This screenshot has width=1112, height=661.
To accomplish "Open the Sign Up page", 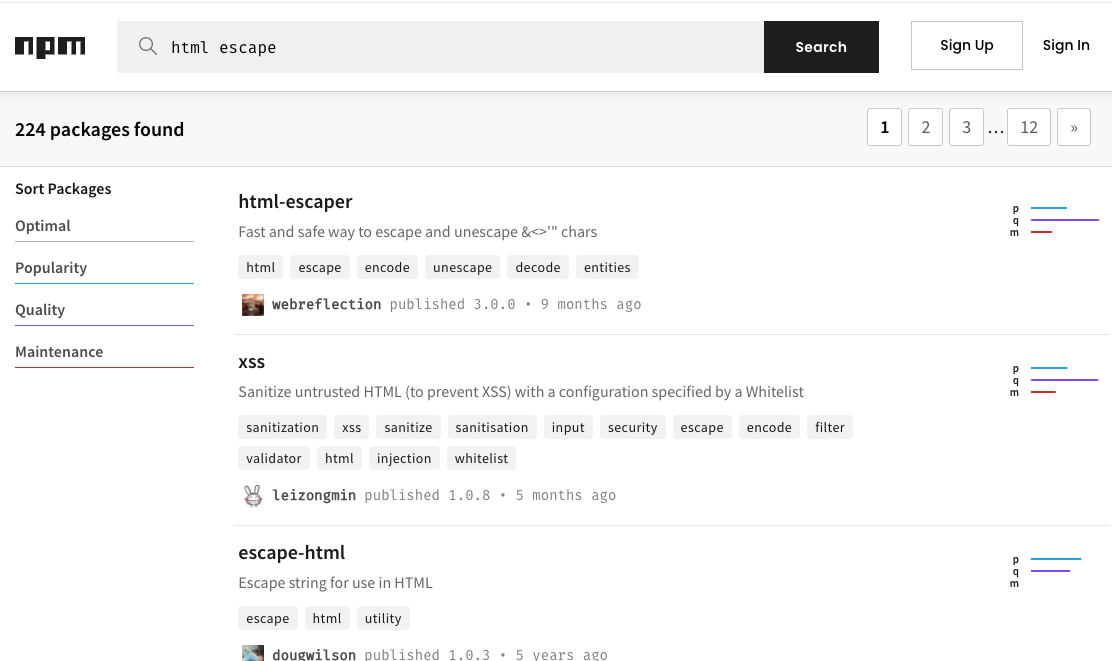I will (x=966, y=45).
